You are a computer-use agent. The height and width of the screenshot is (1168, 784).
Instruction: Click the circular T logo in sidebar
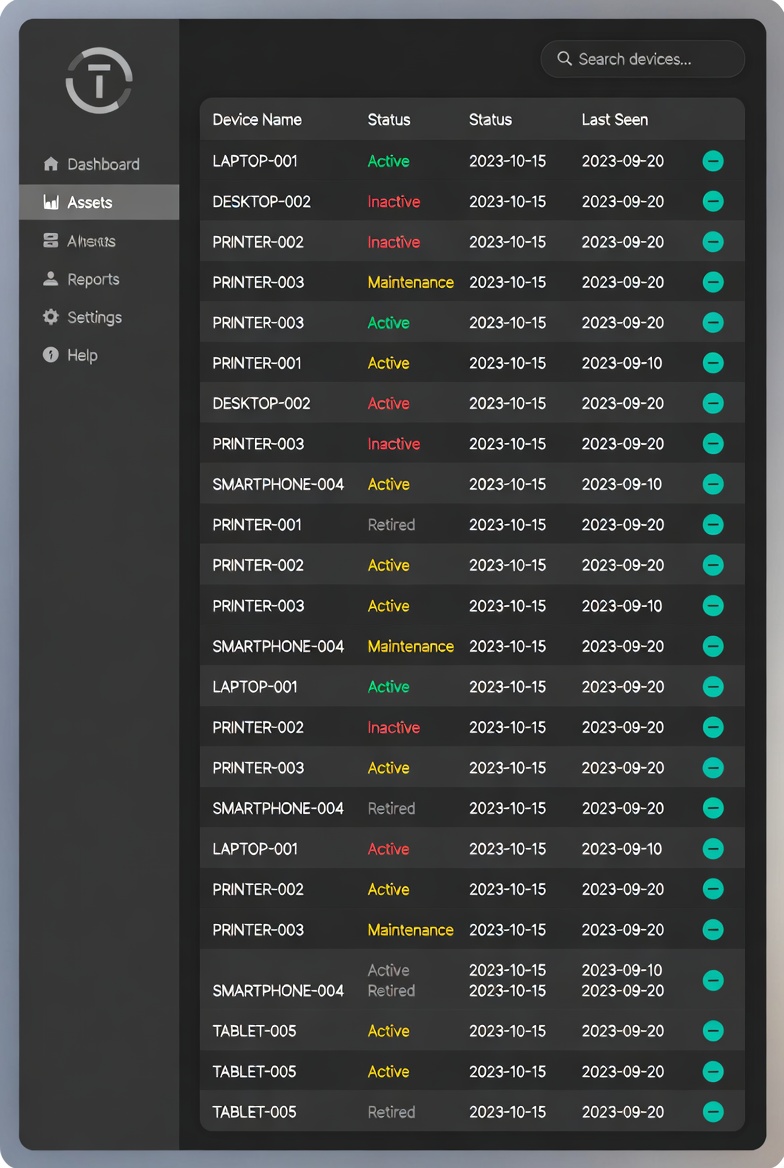98,81
